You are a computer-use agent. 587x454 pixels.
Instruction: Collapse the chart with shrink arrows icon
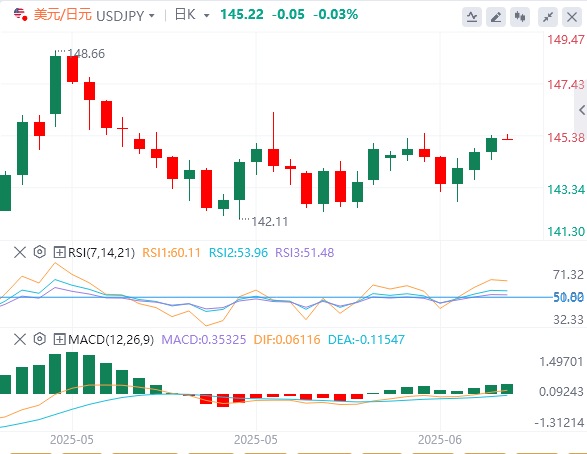[548, 17]
